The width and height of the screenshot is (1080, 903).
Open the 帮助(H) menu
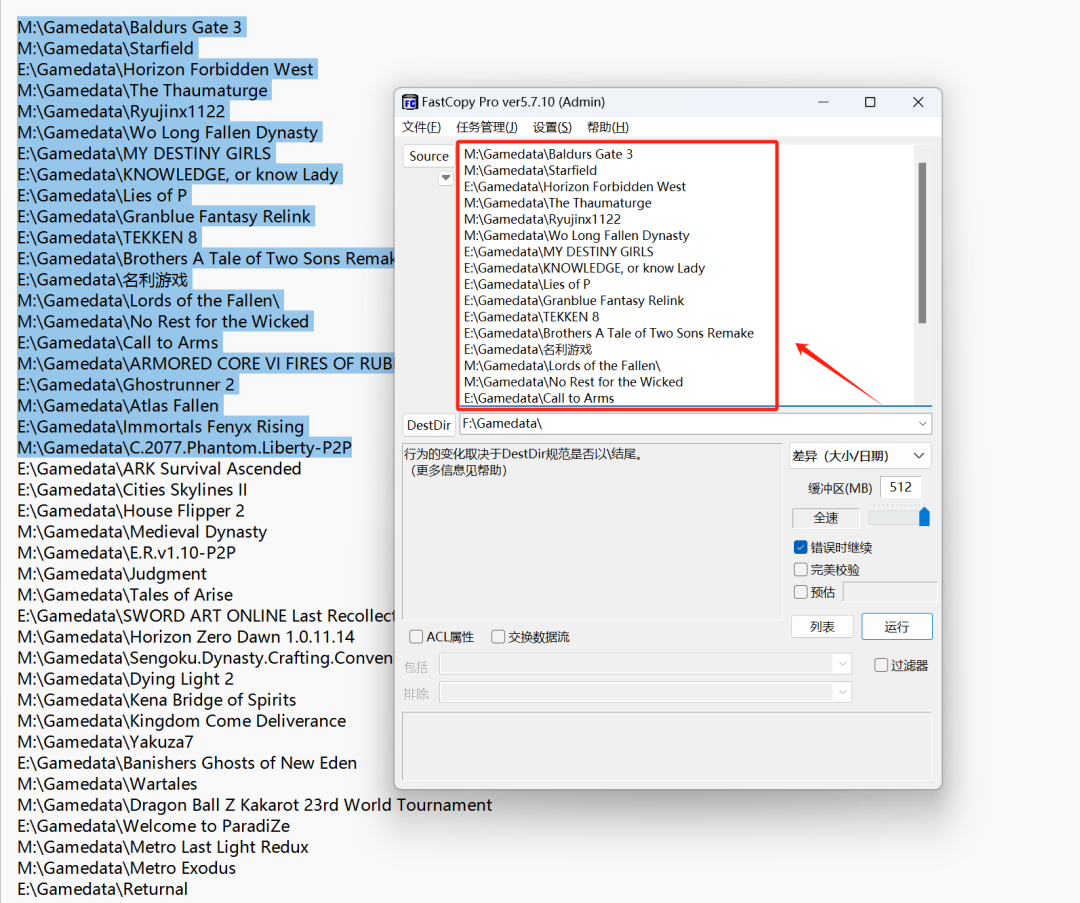[x=608, y=127]
